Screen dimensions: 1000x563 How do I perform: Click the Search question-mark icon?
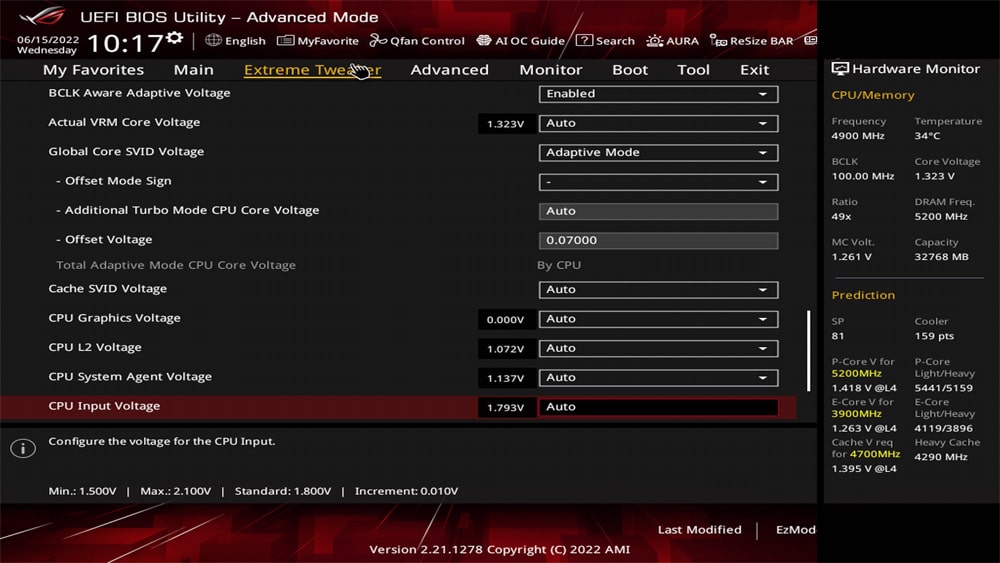point(584,41)
